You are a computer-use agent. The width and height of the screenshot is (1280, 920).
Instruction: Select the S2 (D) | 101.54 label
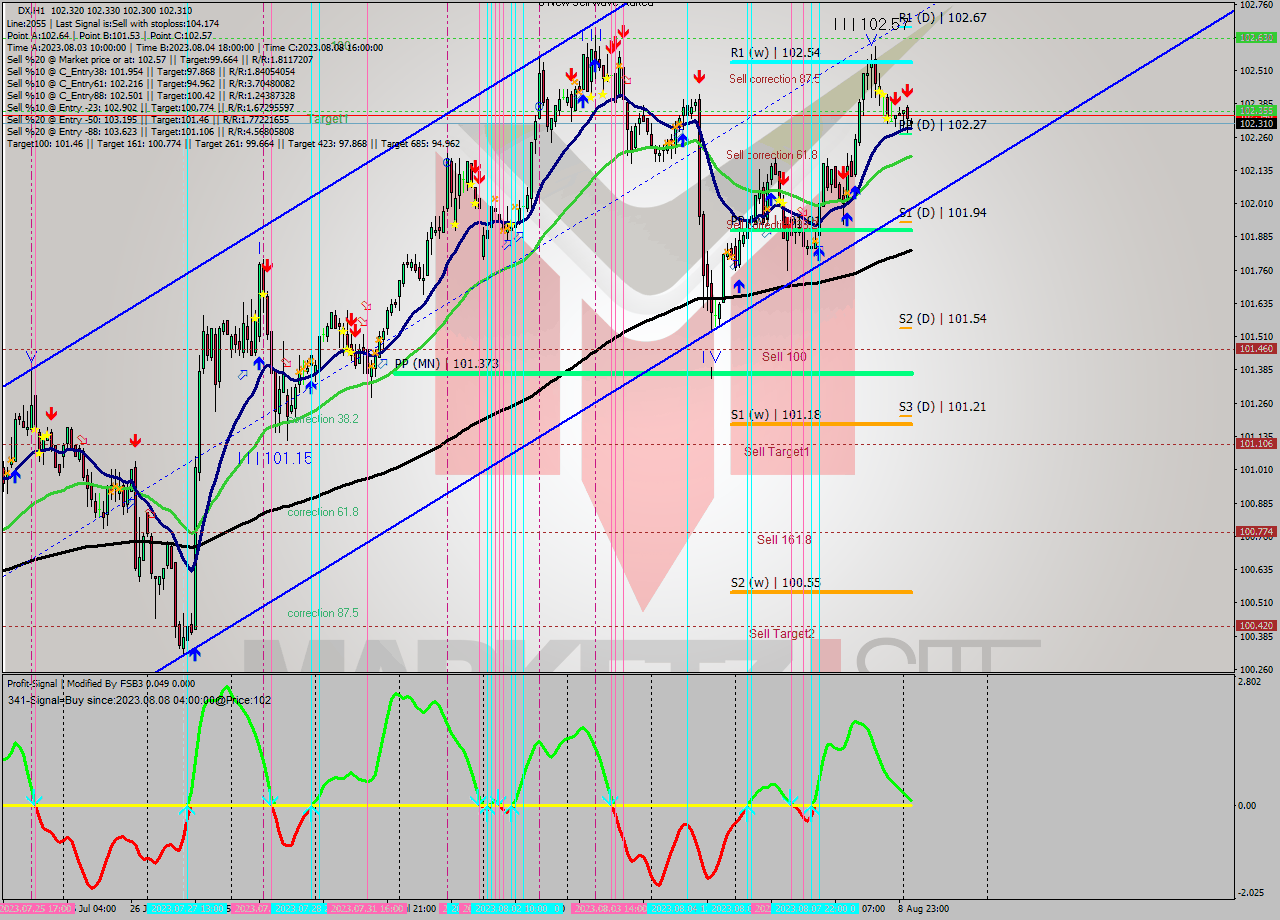(x=943, y=319)
